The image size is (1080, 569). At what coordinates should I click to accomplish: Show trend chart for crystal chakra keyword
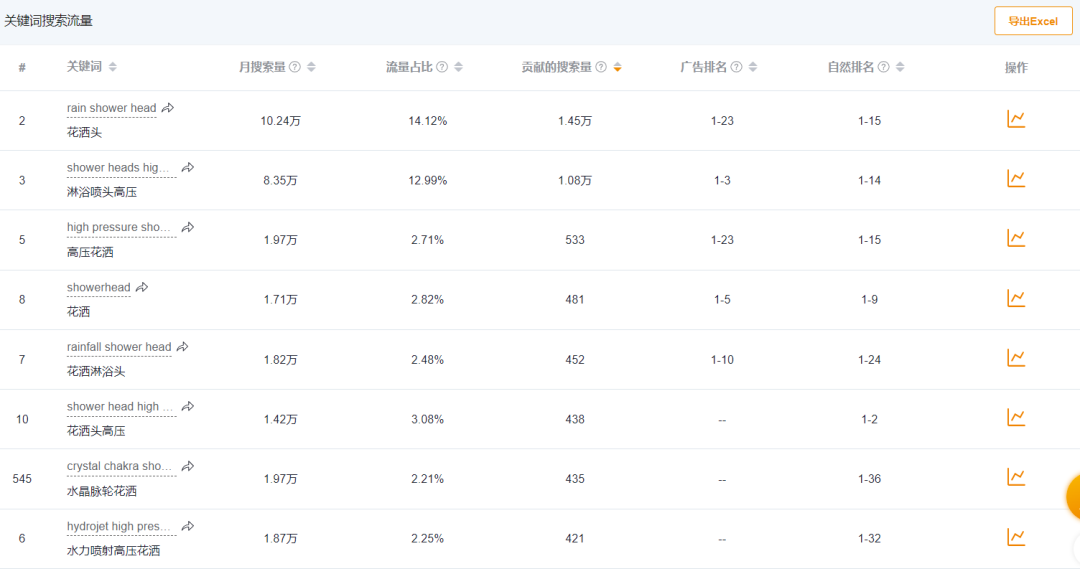(1016, 477)
